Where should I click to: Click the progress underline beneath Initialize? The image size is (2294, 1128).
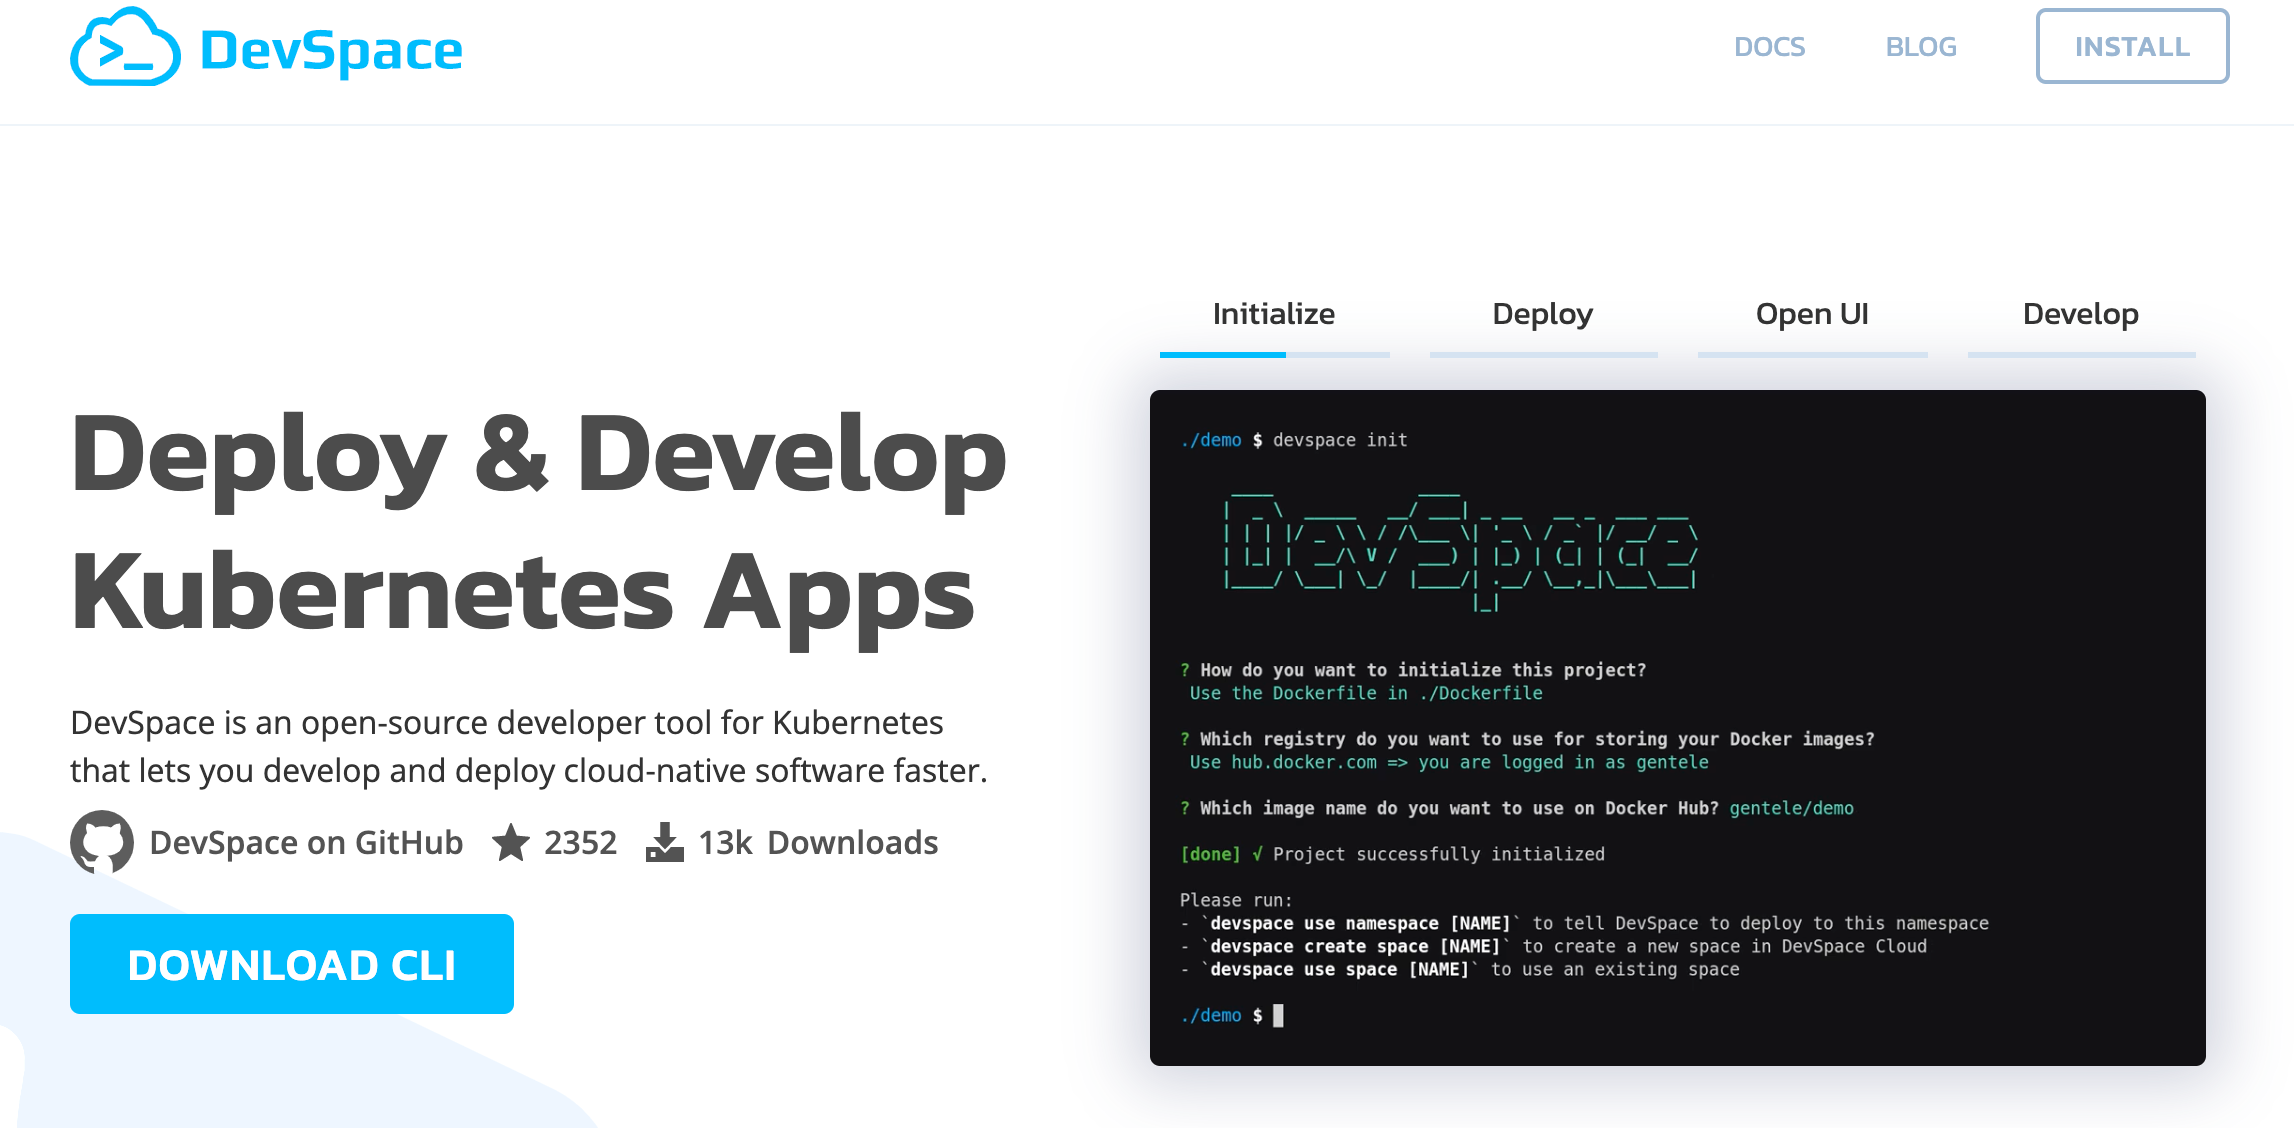click(x=1222, y=355)
